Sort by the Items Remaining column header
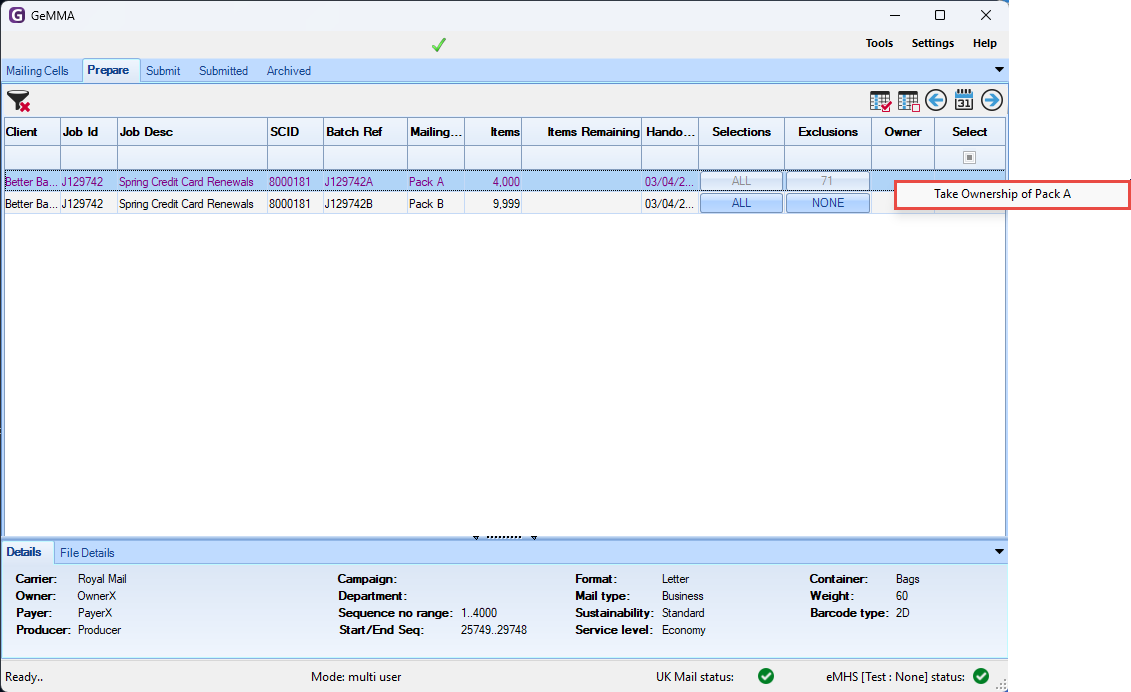Image resolution: width=1131 pixels, height=692 pixels. [x=581, y=132]
